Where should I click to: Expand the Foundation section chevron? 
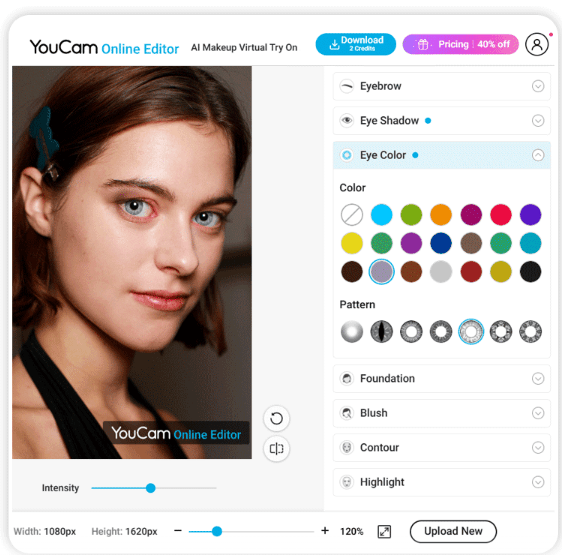538,378
